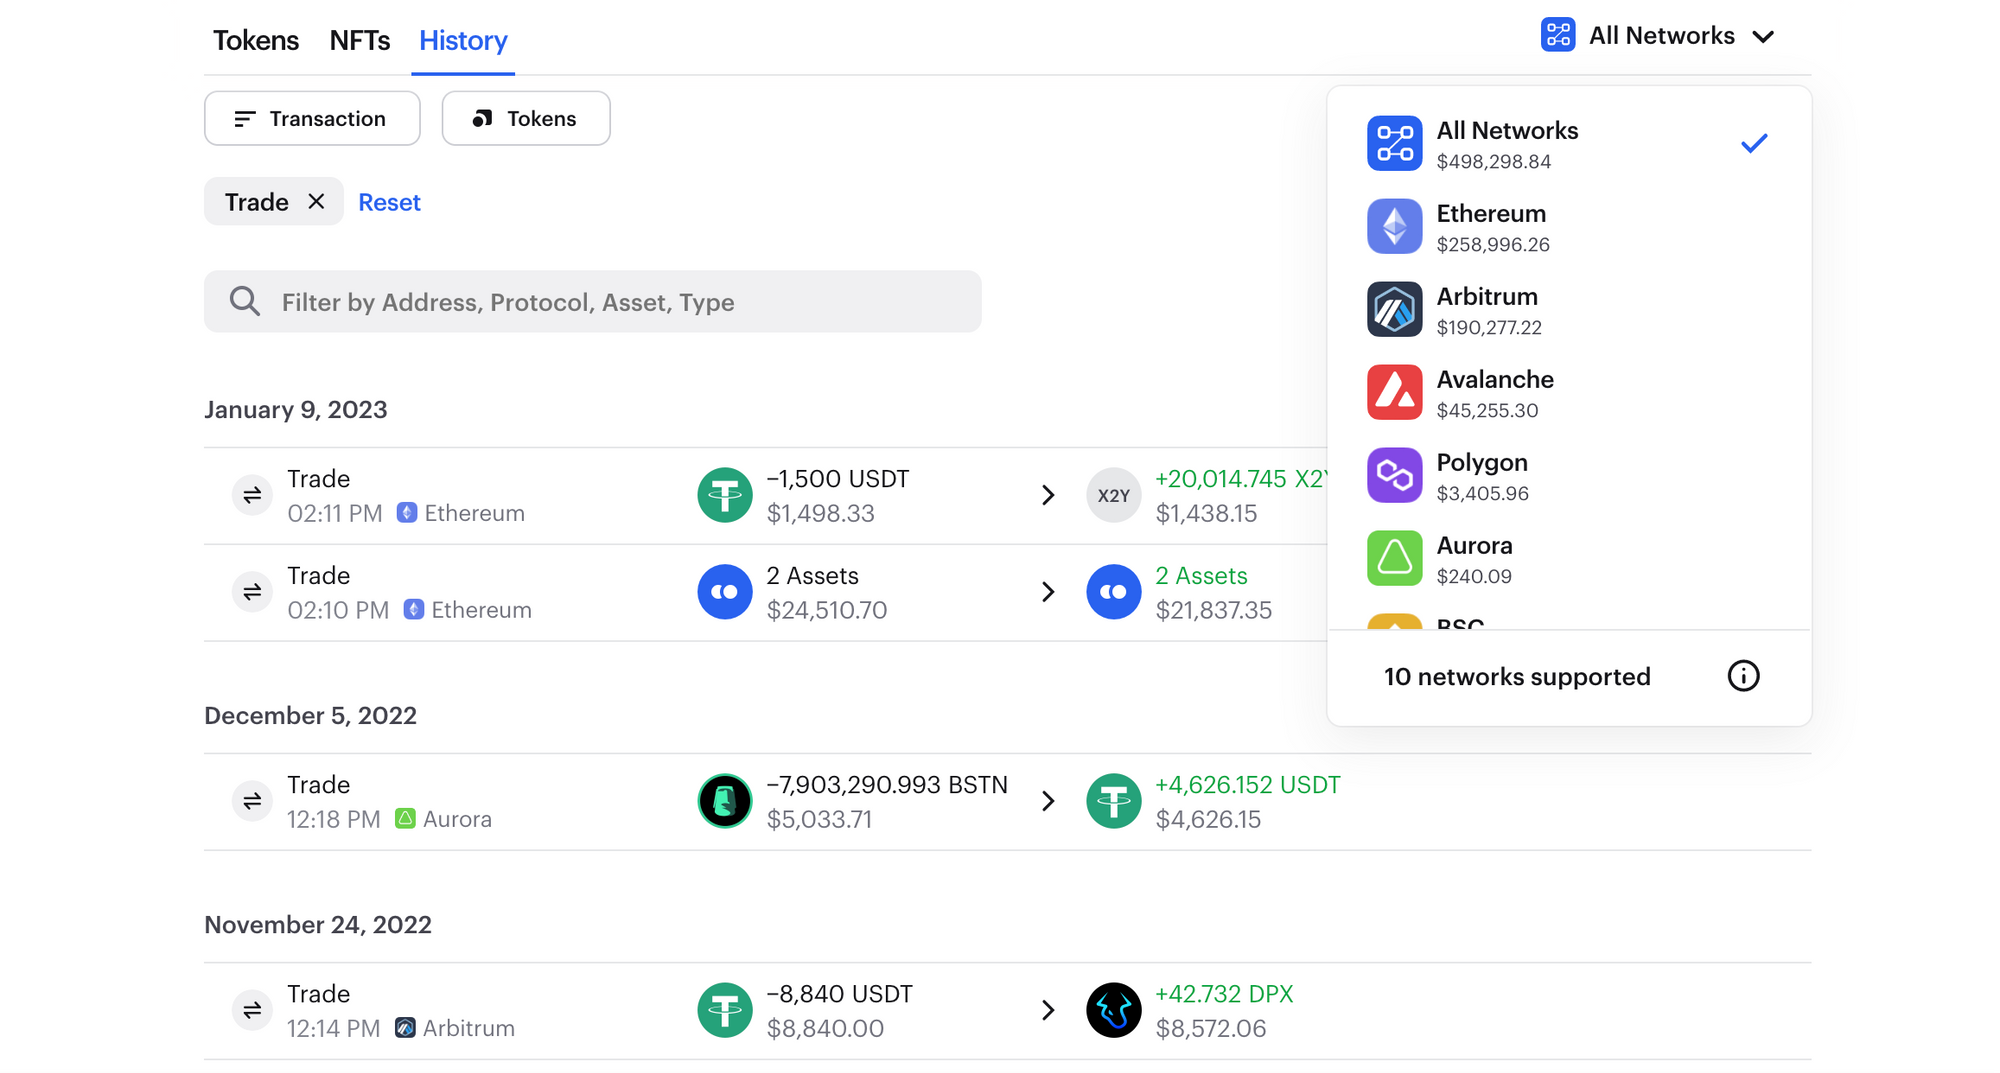Click USDT icon for -8,840 USDT

point(725,1010)
